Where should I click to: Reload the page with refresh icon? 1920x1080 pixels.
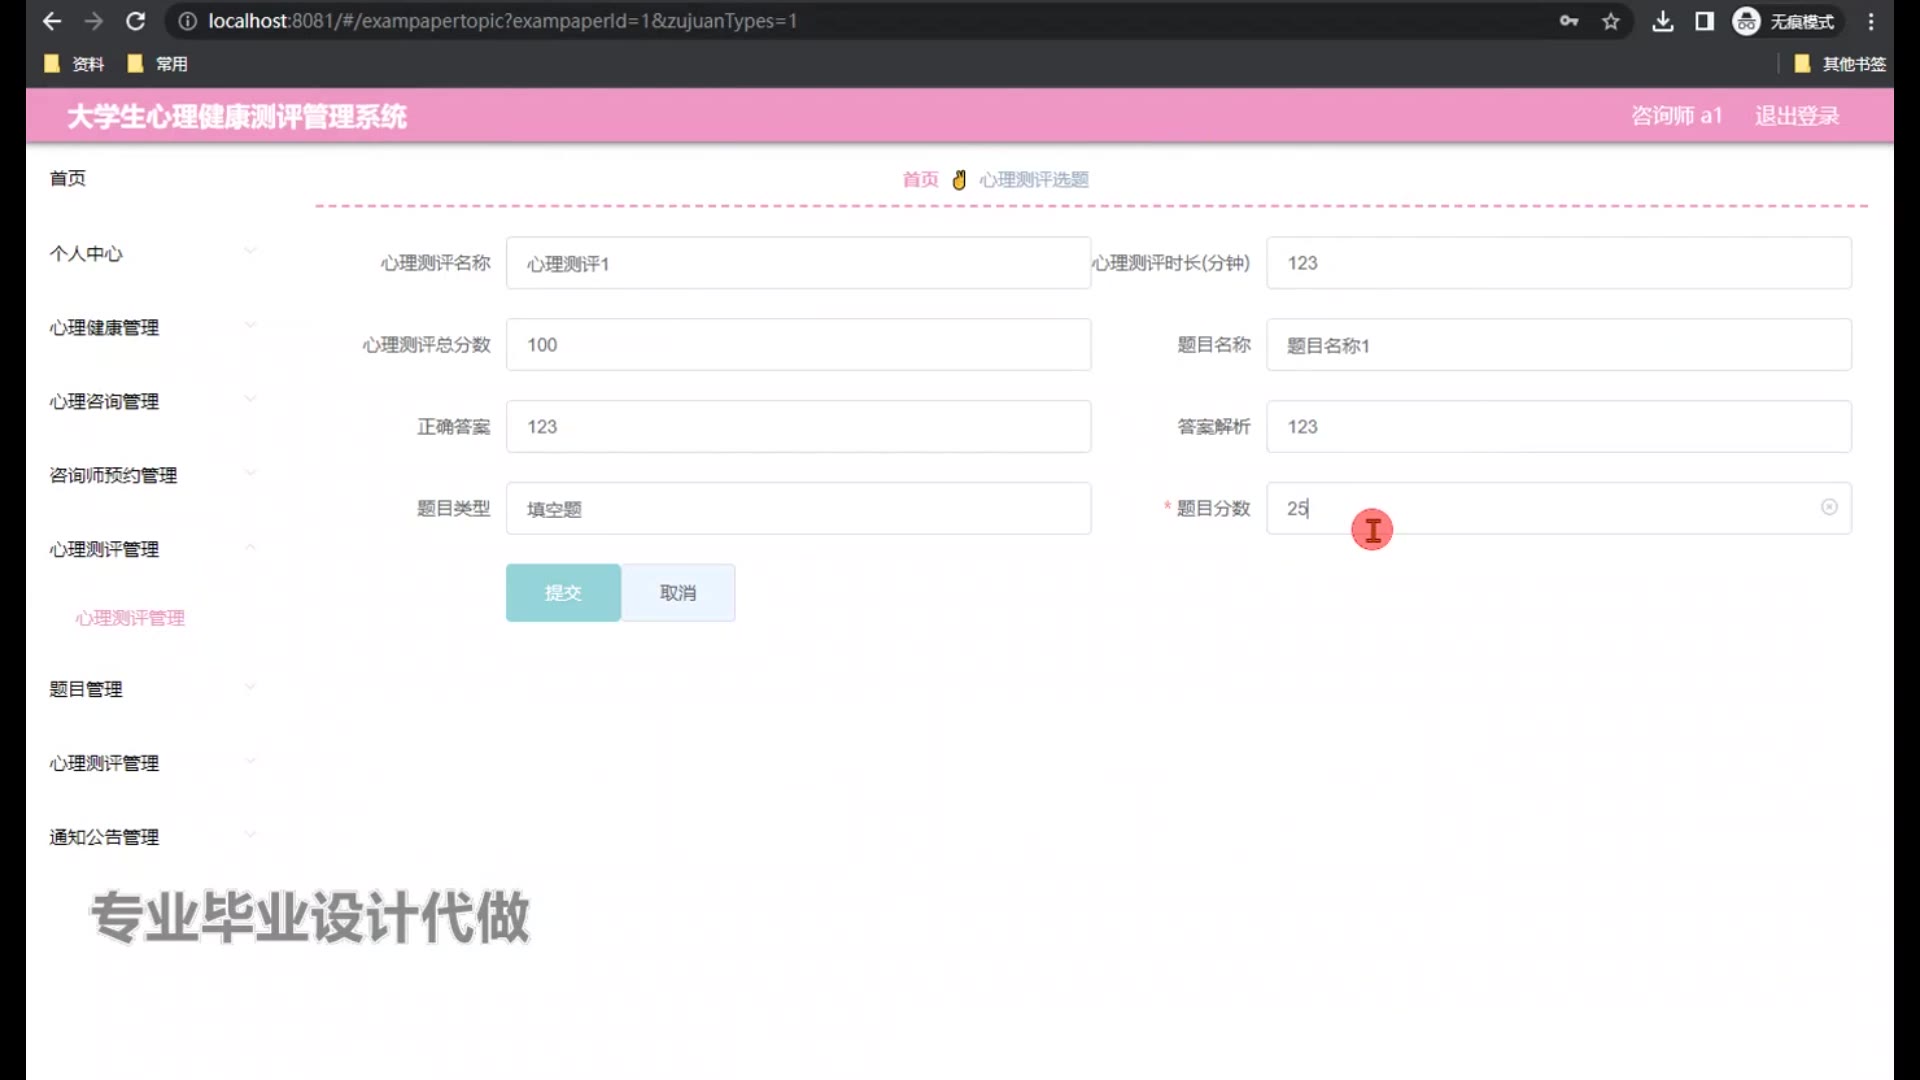click(136, 21)
